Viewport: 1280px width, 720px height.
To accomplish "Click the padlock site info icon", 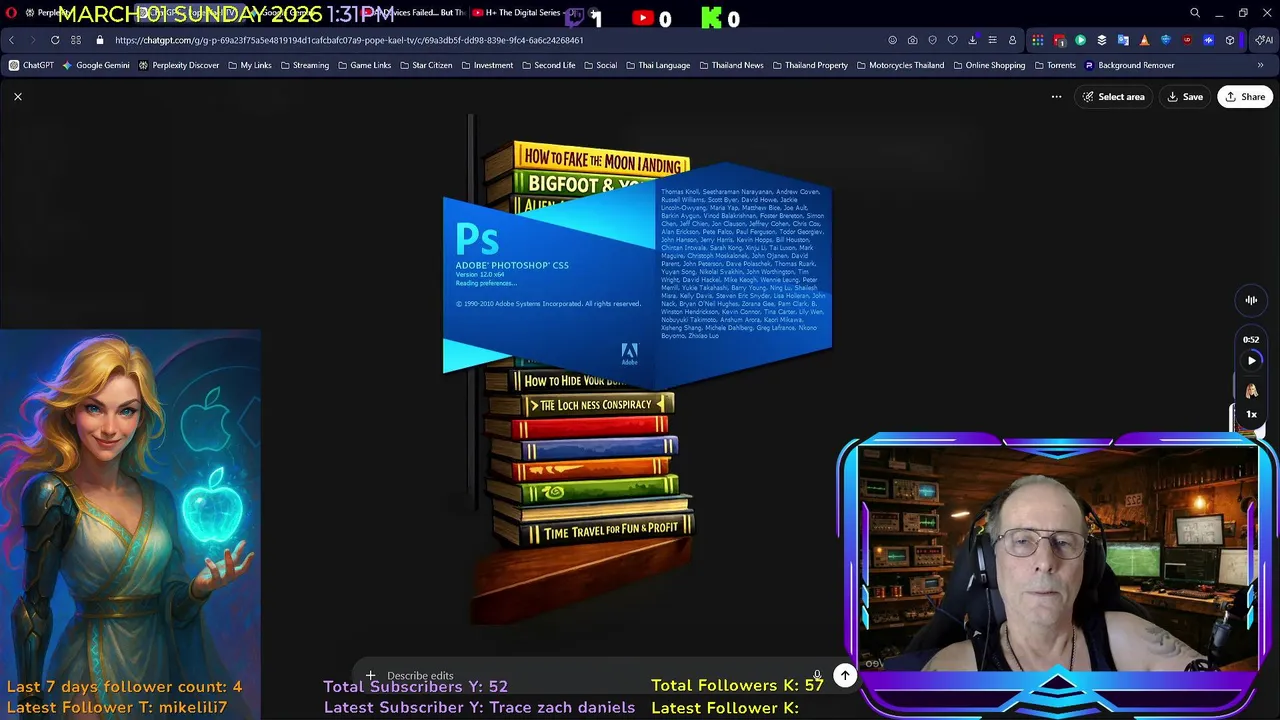I will [100, 40].
